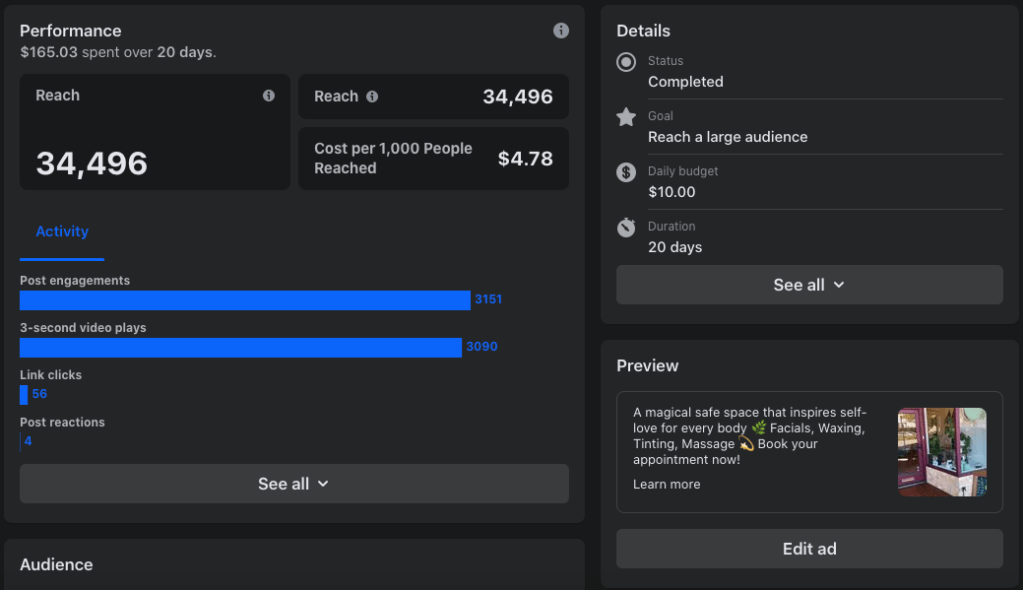Click the 3-second video plays bar

pyautogui.click(x=240, y=347)
